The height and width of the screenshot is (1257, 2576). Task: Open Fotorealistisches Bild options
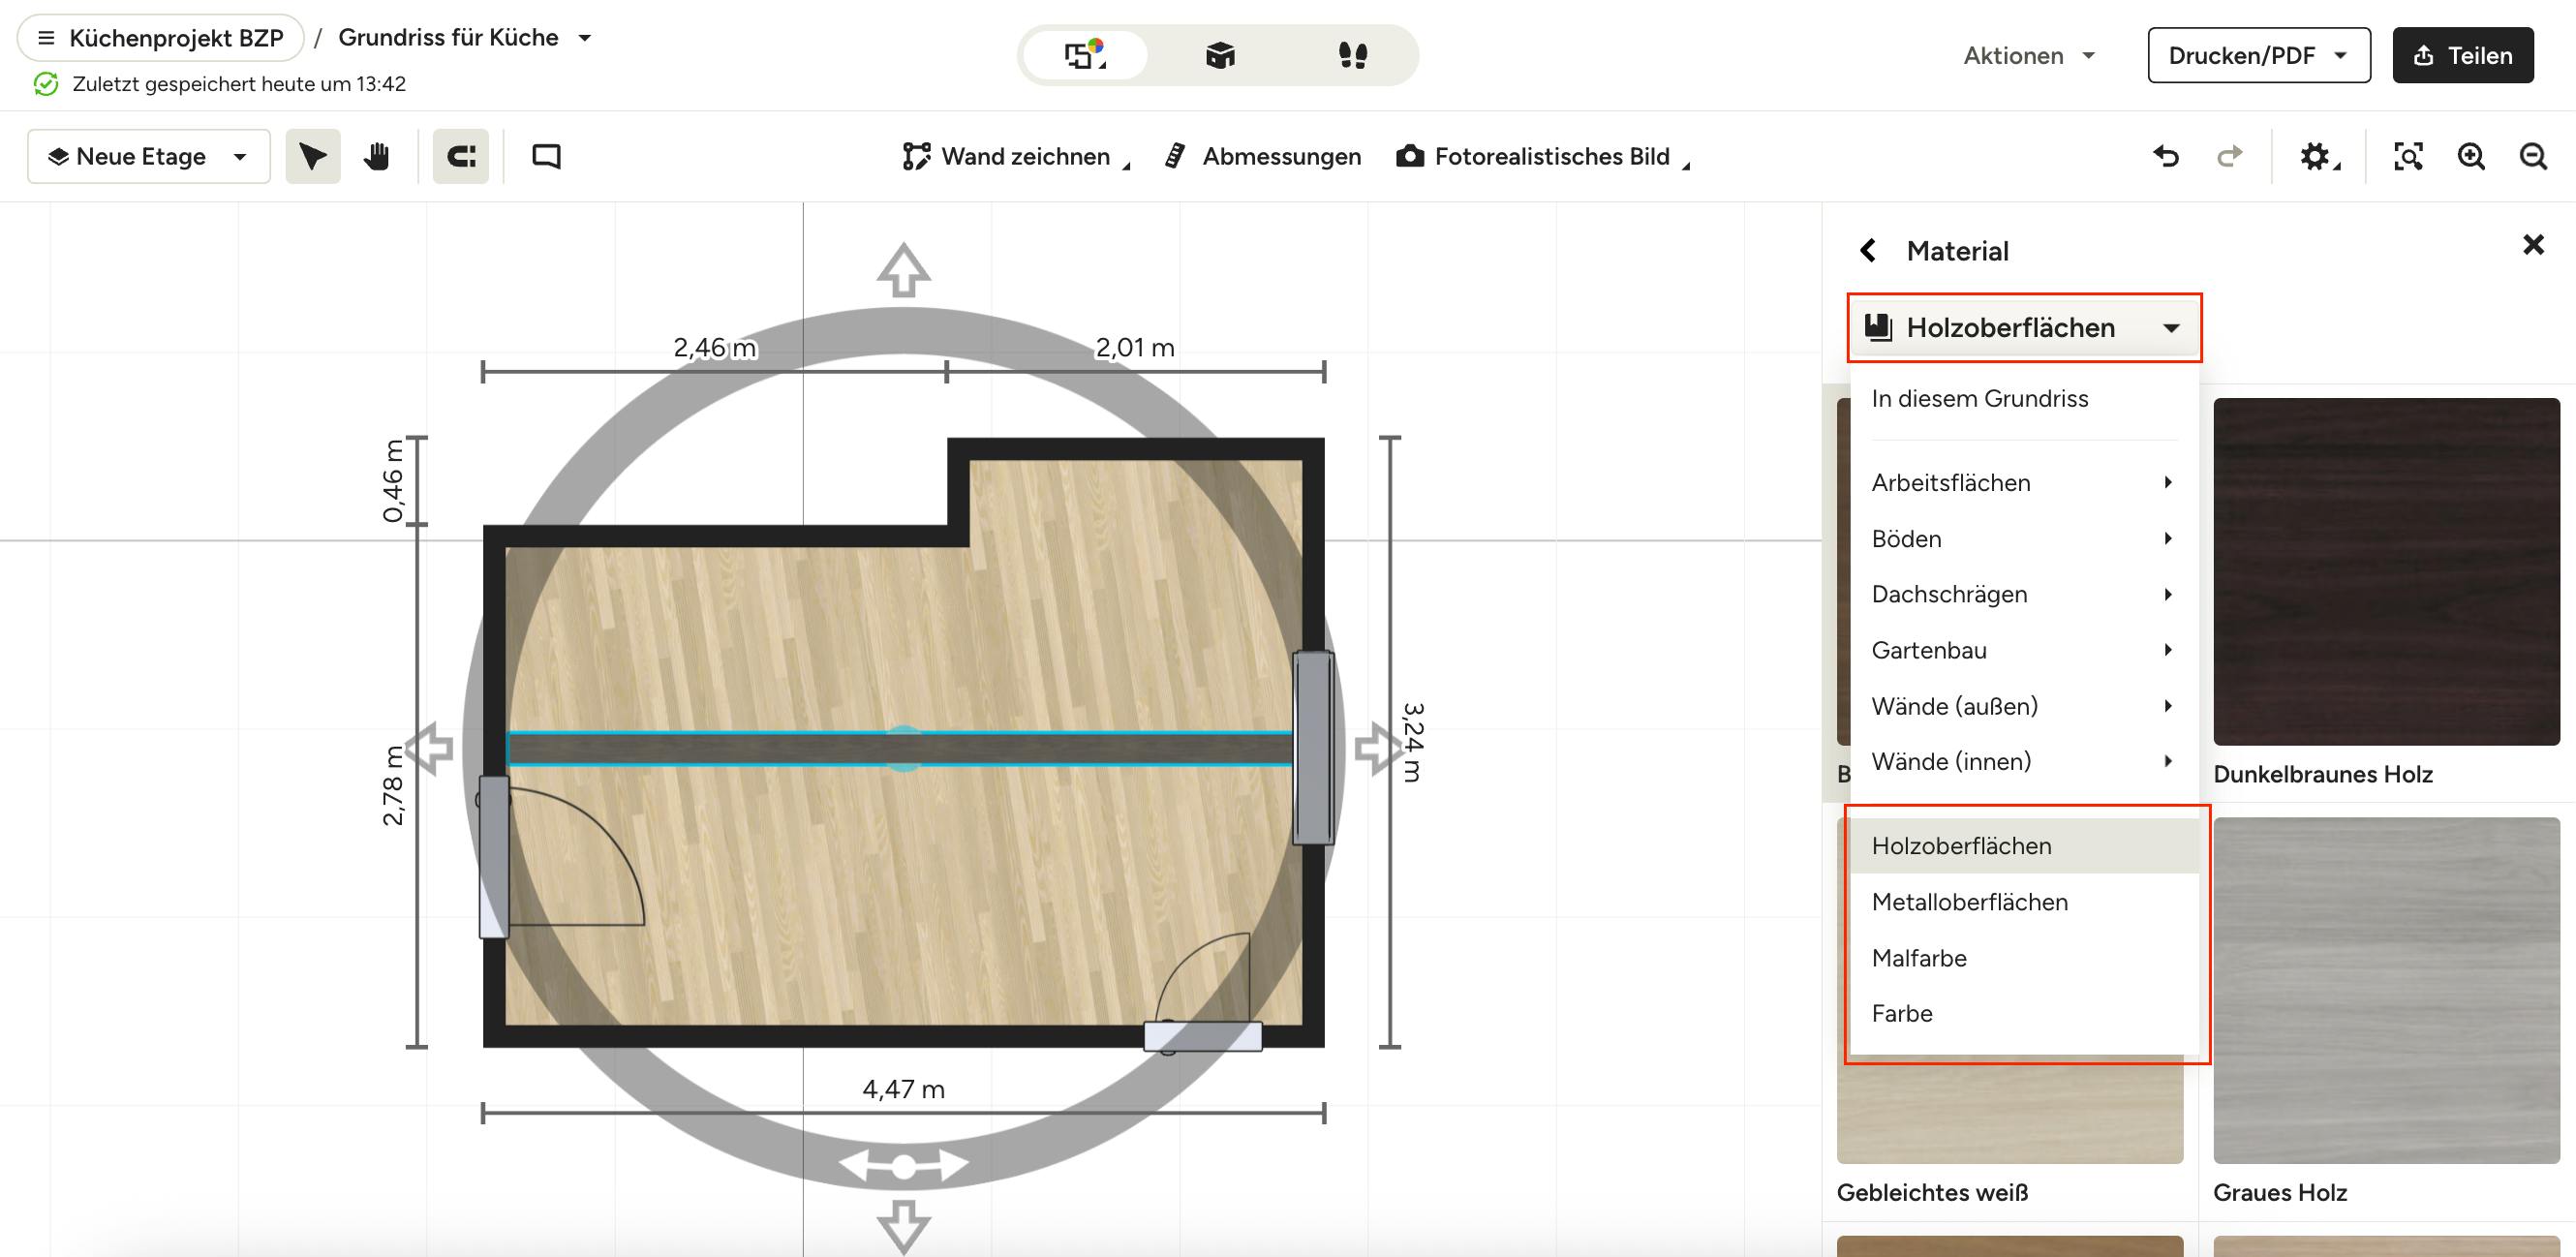pyautogui.click(x=1542, y=156)
